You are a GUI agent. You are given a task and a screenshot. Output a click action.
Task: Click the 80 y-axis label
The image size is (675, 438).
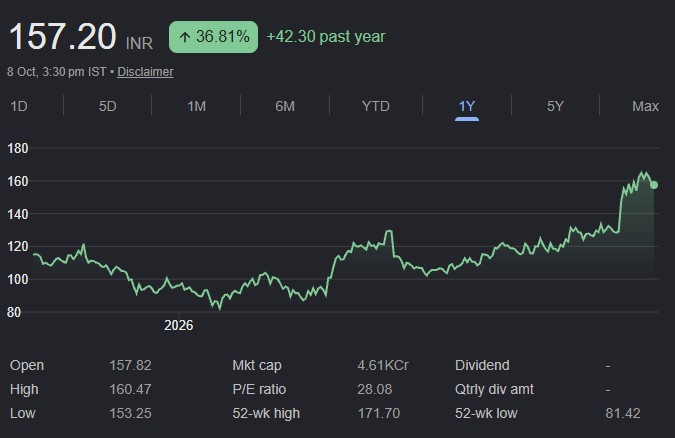point(14,312)
